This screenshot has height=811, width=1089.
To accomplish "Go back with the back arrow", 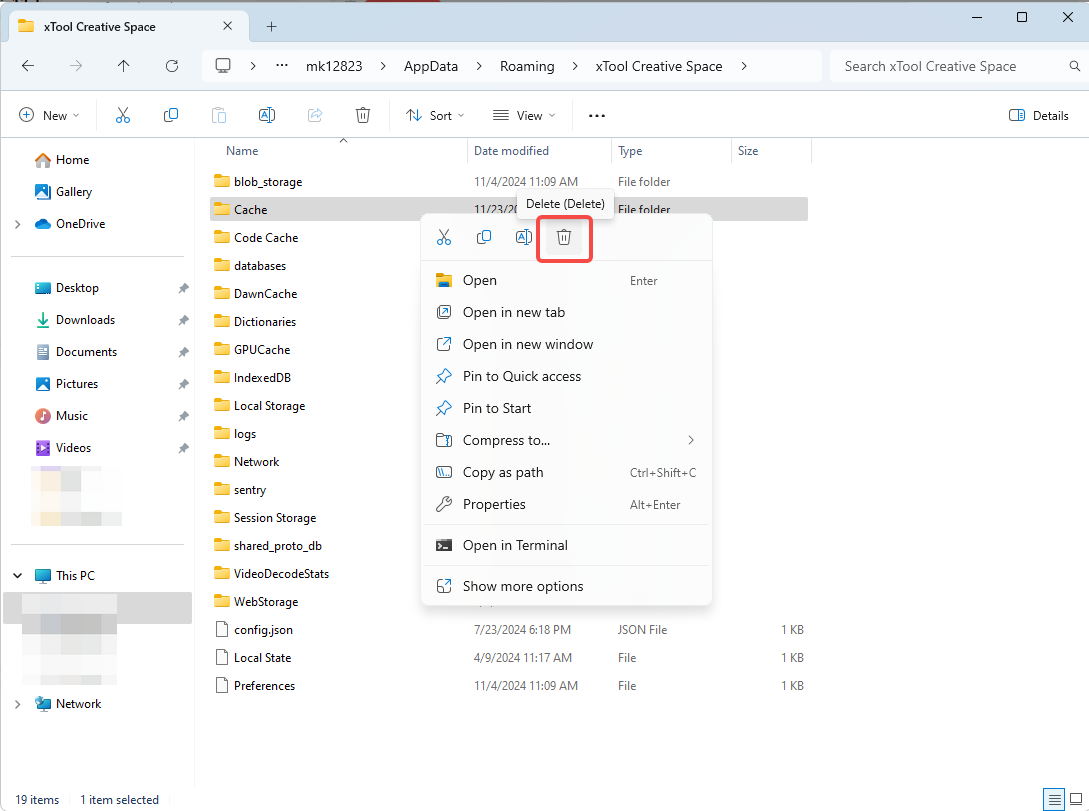I will point(28,66).
